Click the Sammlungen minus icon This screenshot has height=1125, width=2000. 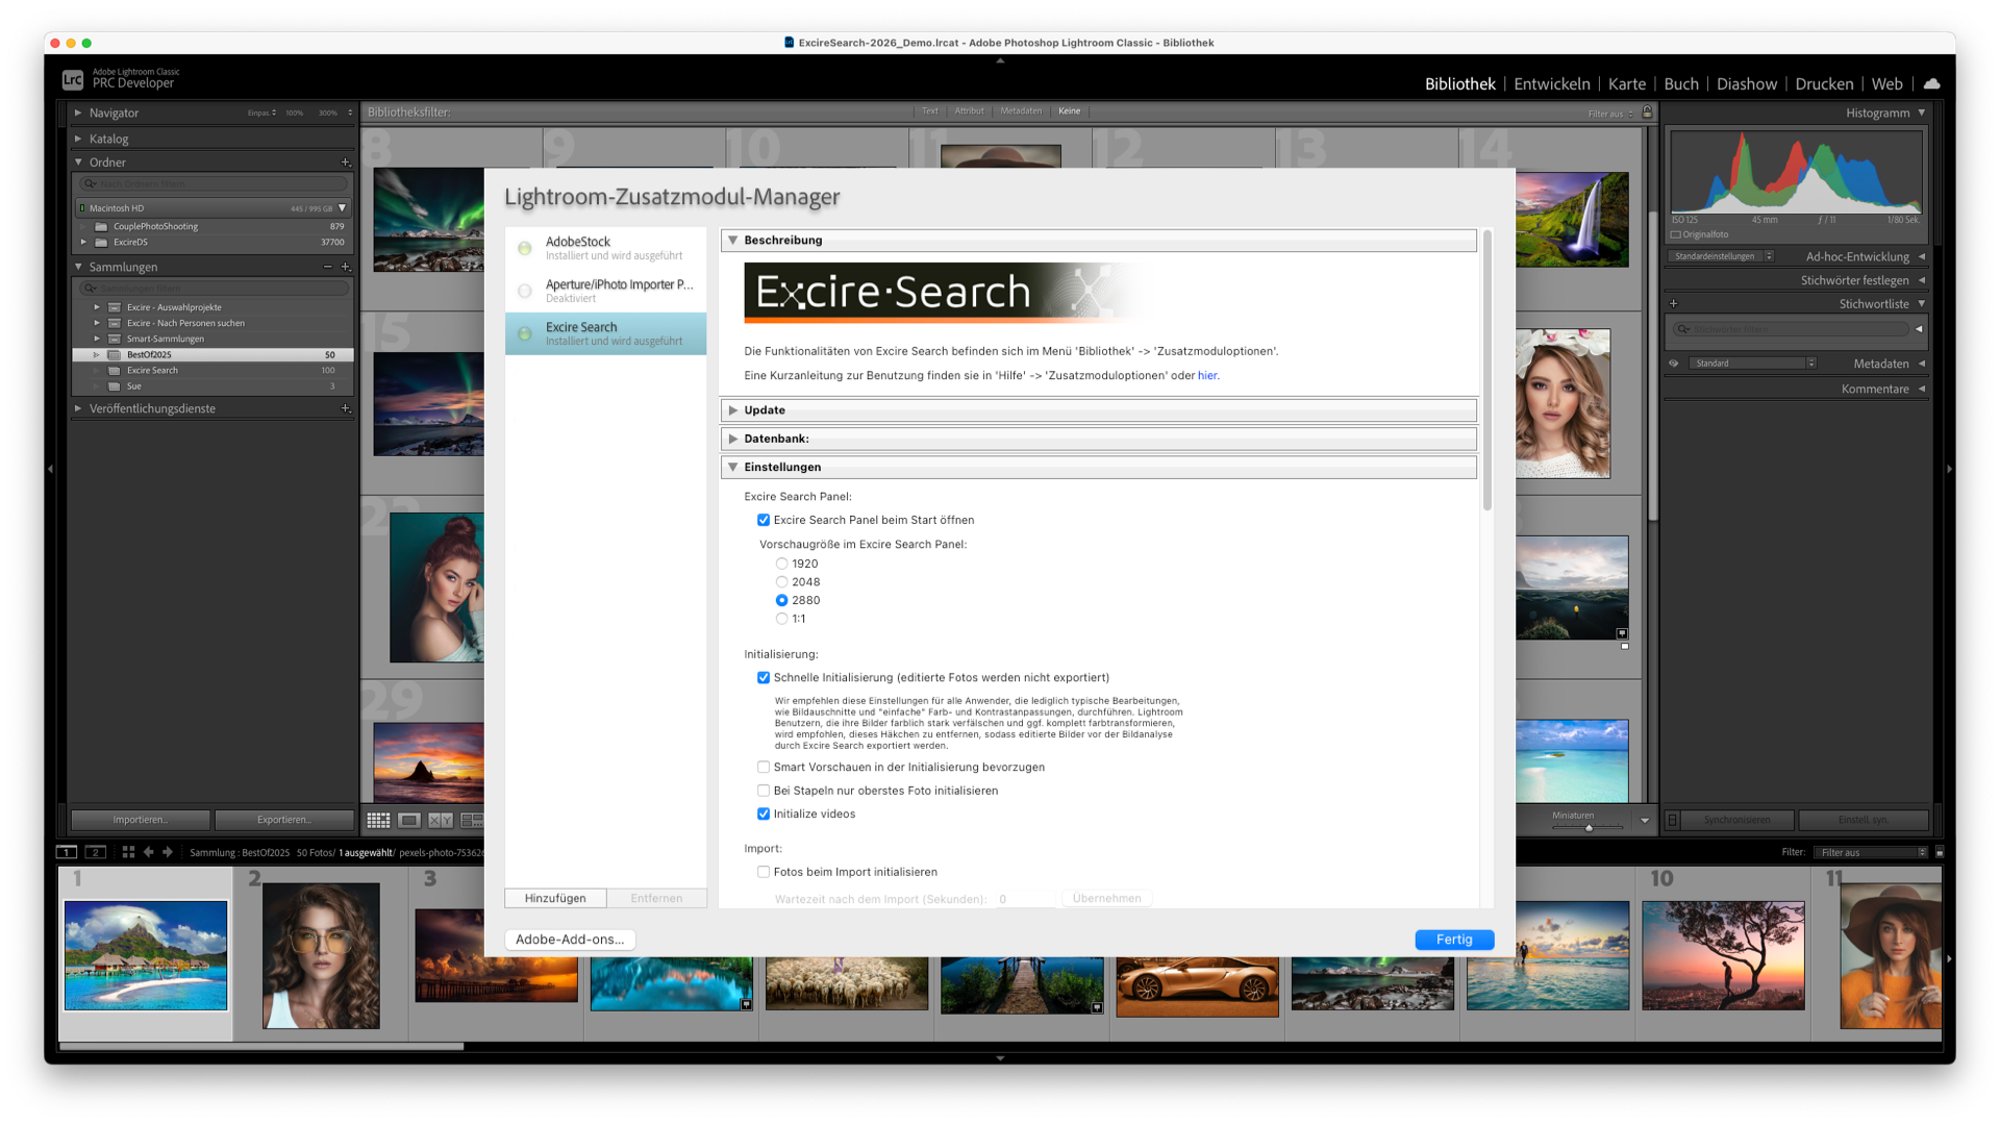[327, 267]
